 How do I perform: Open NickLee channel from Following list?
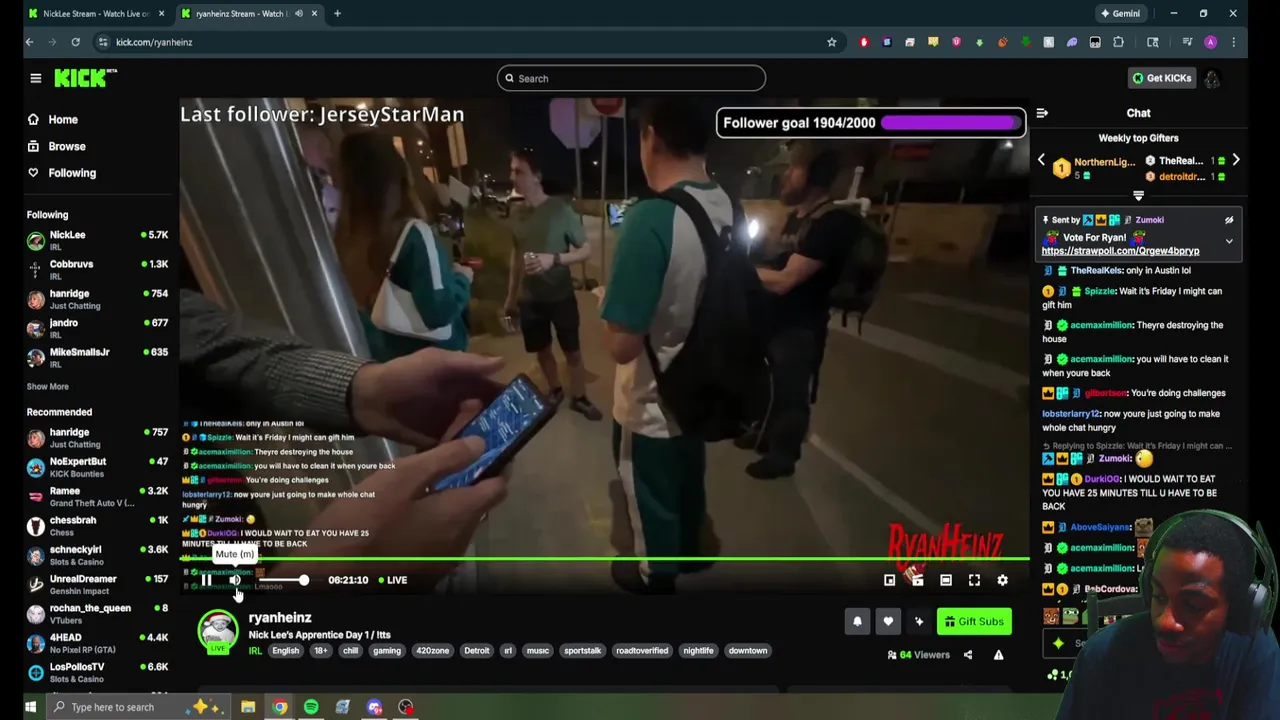tap(97, 240)
